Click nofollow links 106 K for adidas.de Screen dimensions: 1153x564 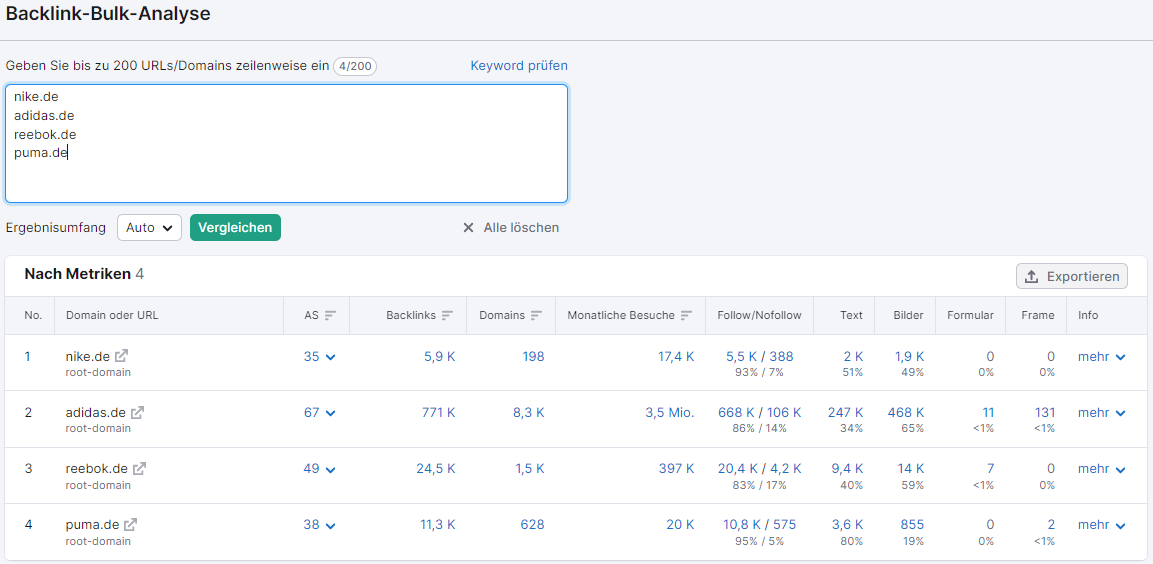pyautogui.click(x=784, y=413)
